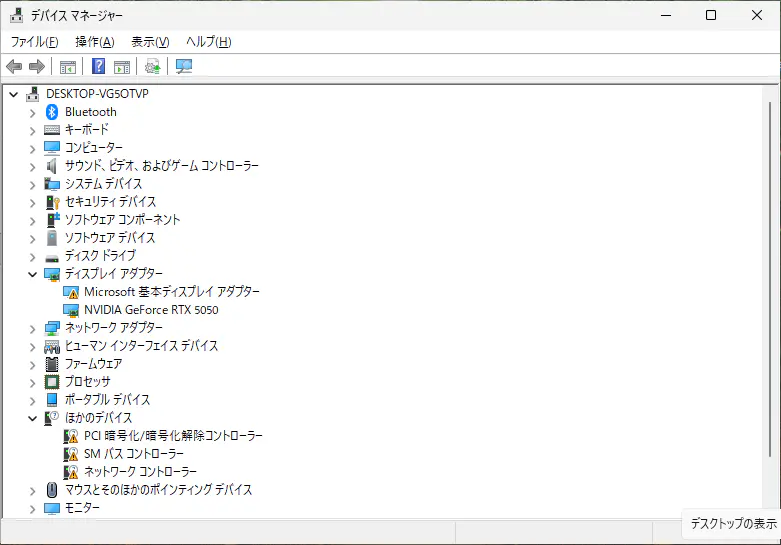The width and height of the screenshot is (781, 545).
Task: Click the update driver toolbar icon
Action: pyautogui.click(x=152, y=67)
